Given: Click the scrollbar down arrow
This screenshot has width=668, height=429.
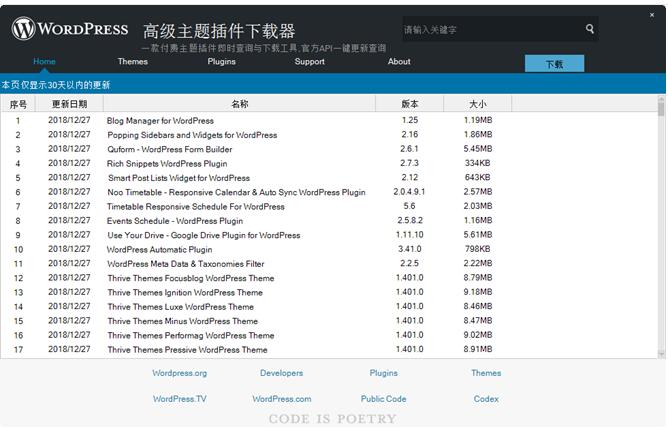Looking at the screenshot, I should [661, 354].
